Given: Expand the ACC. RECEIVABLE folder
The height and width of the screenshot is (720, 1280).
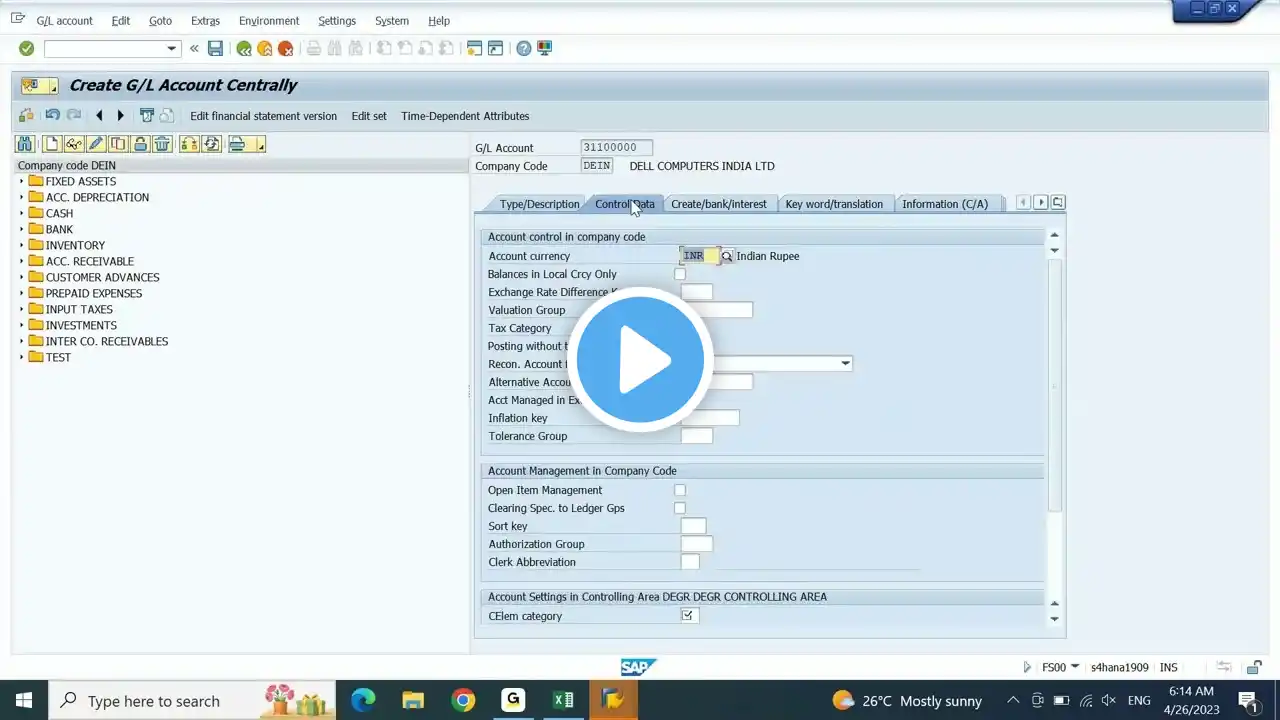Looking at the screenshot, I should (x=21, y=261).
